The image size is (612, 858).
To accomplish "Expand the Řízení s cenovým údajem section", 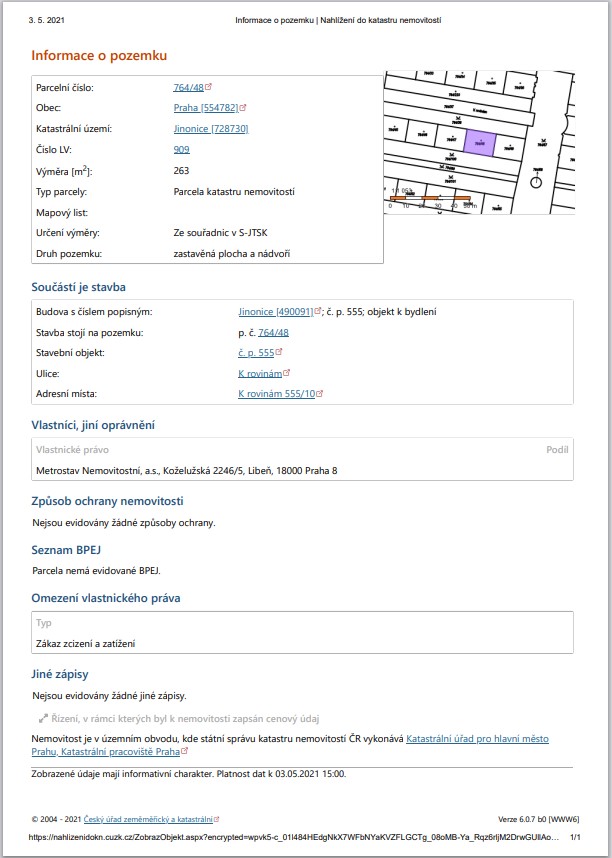I will click(x=178, y=718).
